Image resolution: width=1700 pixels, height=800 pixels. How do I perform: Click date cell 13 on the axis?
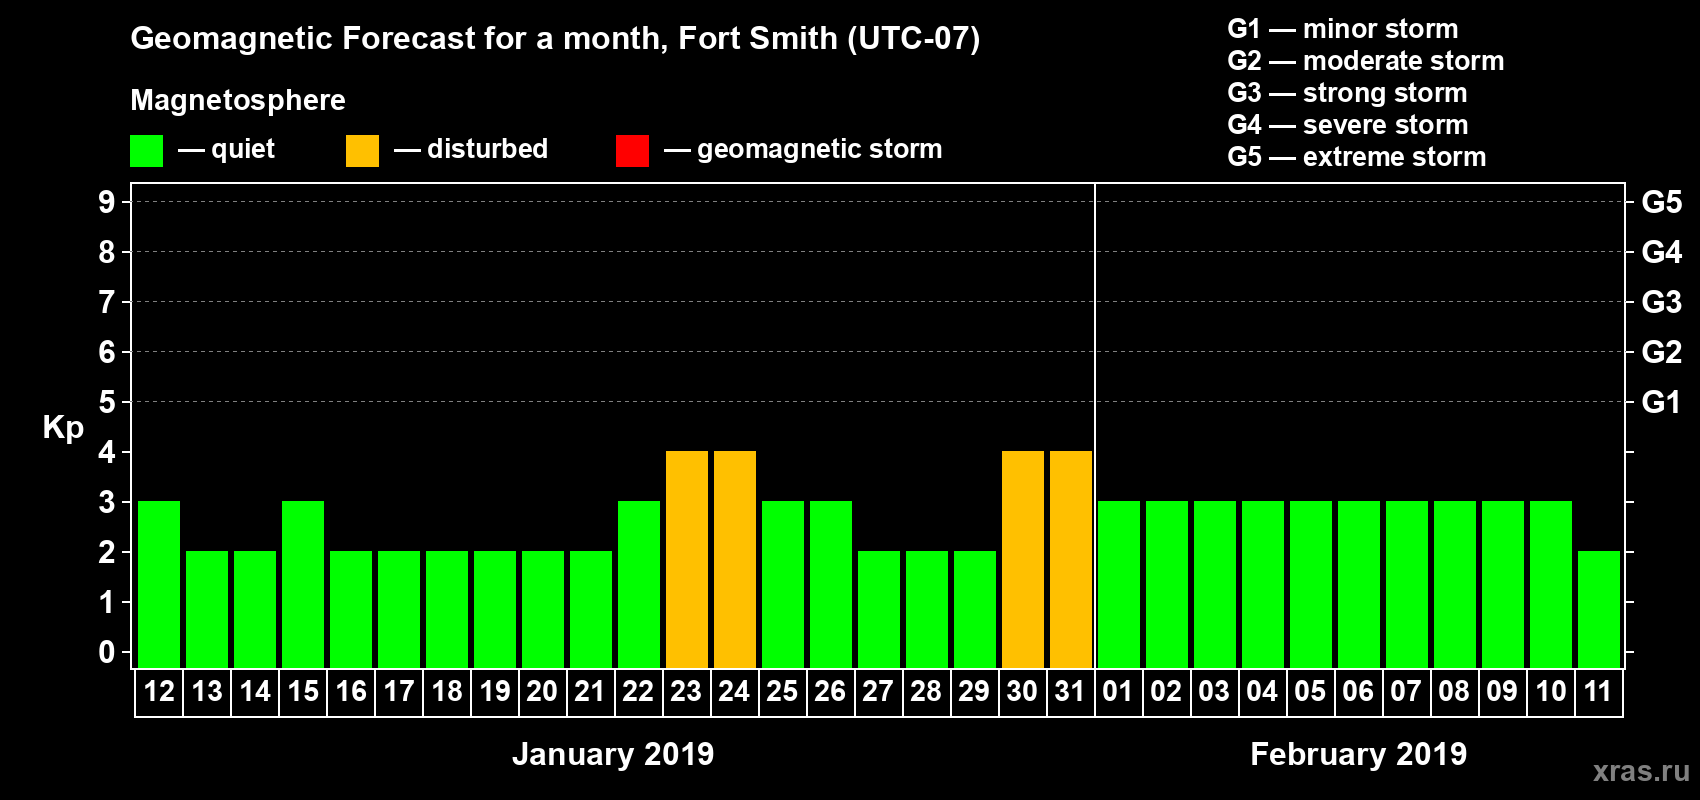(207, 692)
